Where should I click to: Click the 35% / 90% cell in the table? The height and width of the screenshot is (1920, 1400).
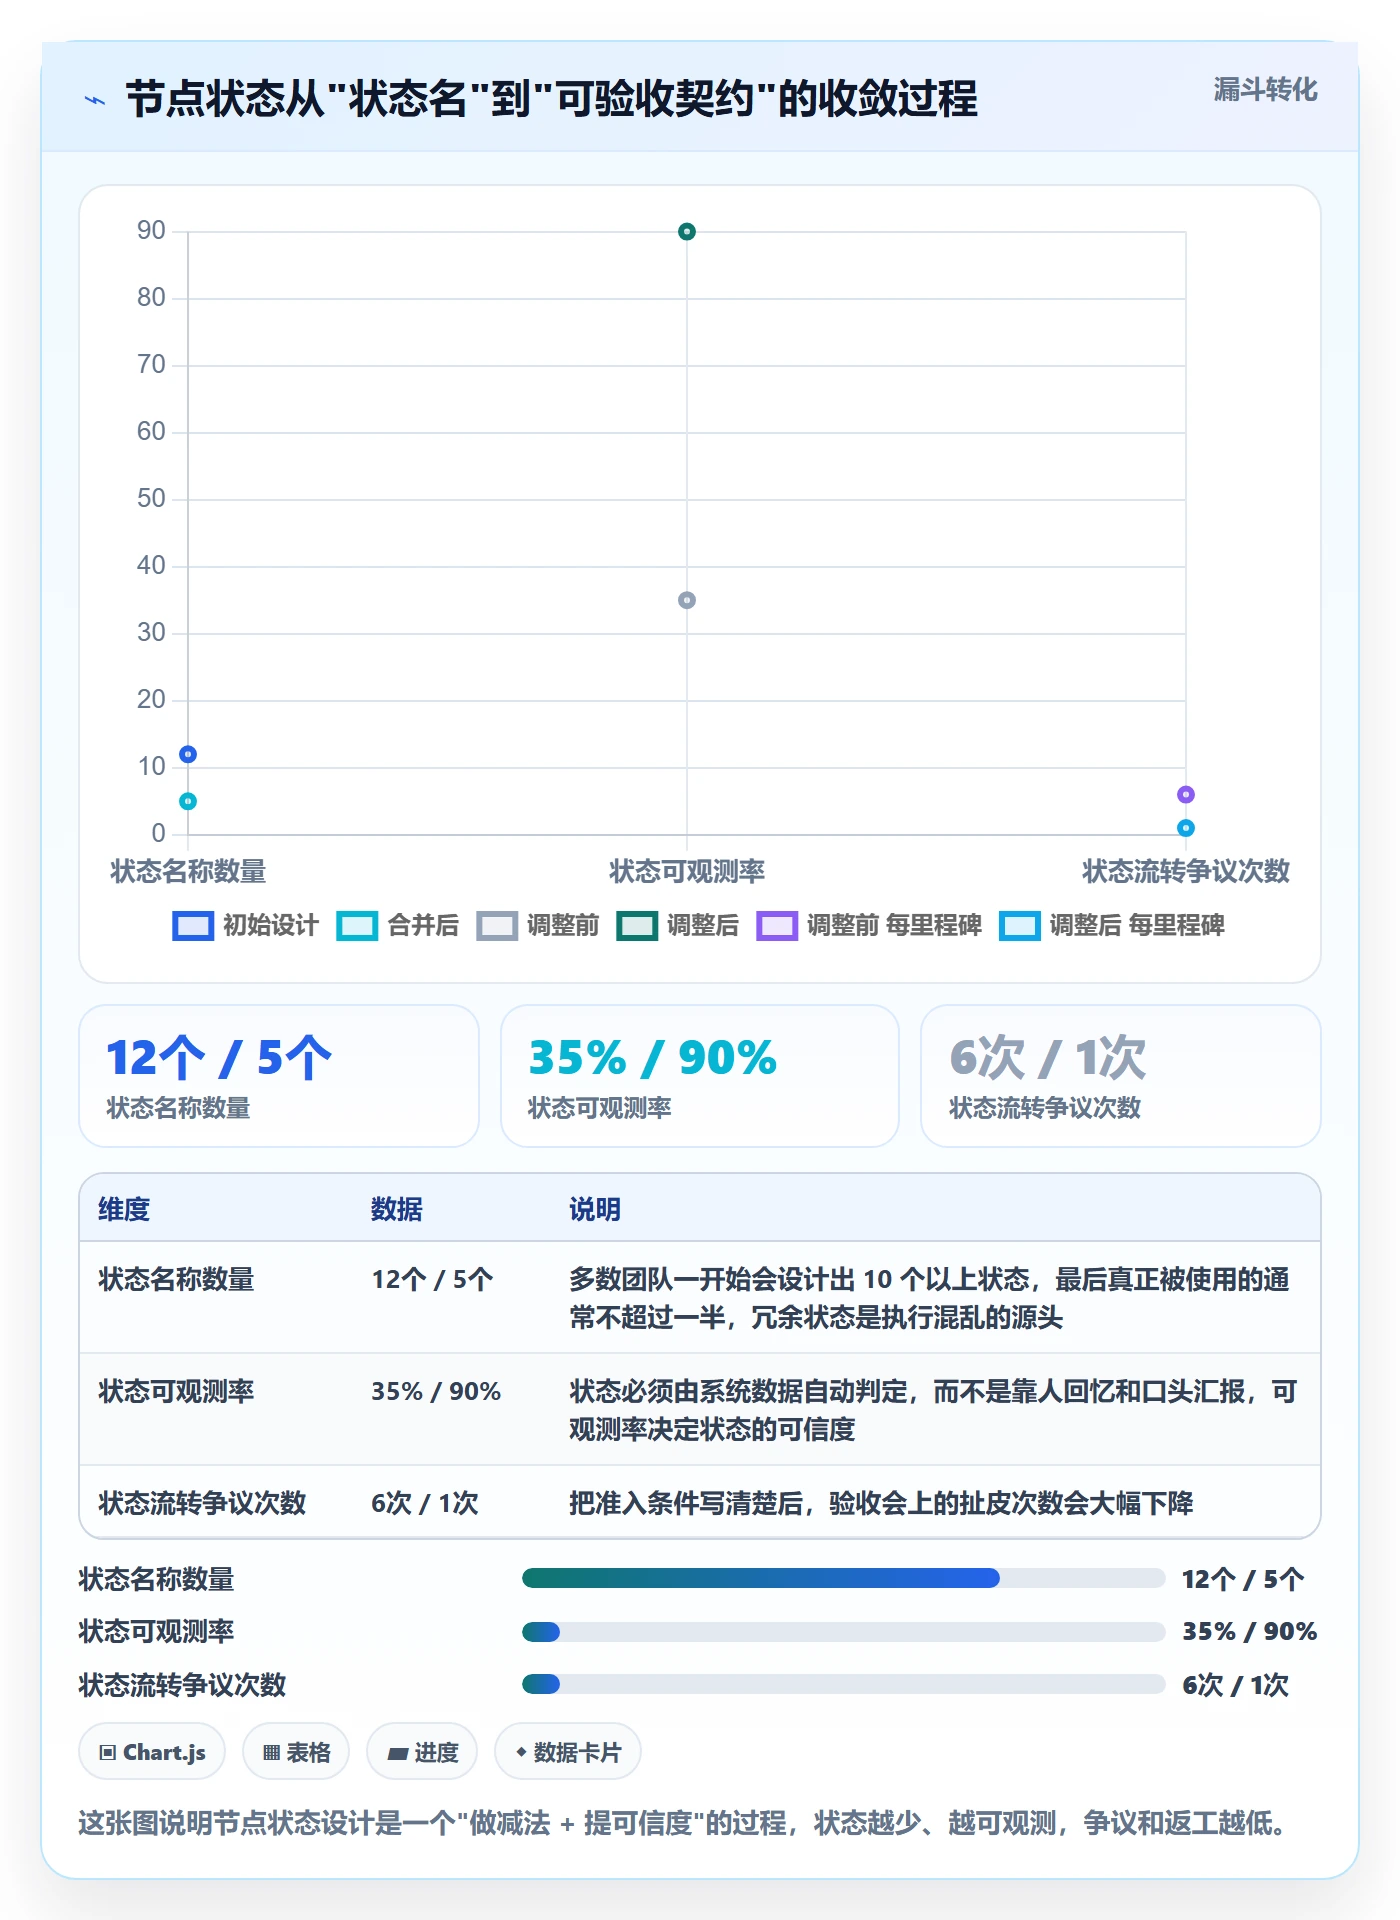tap(436, 1391)
